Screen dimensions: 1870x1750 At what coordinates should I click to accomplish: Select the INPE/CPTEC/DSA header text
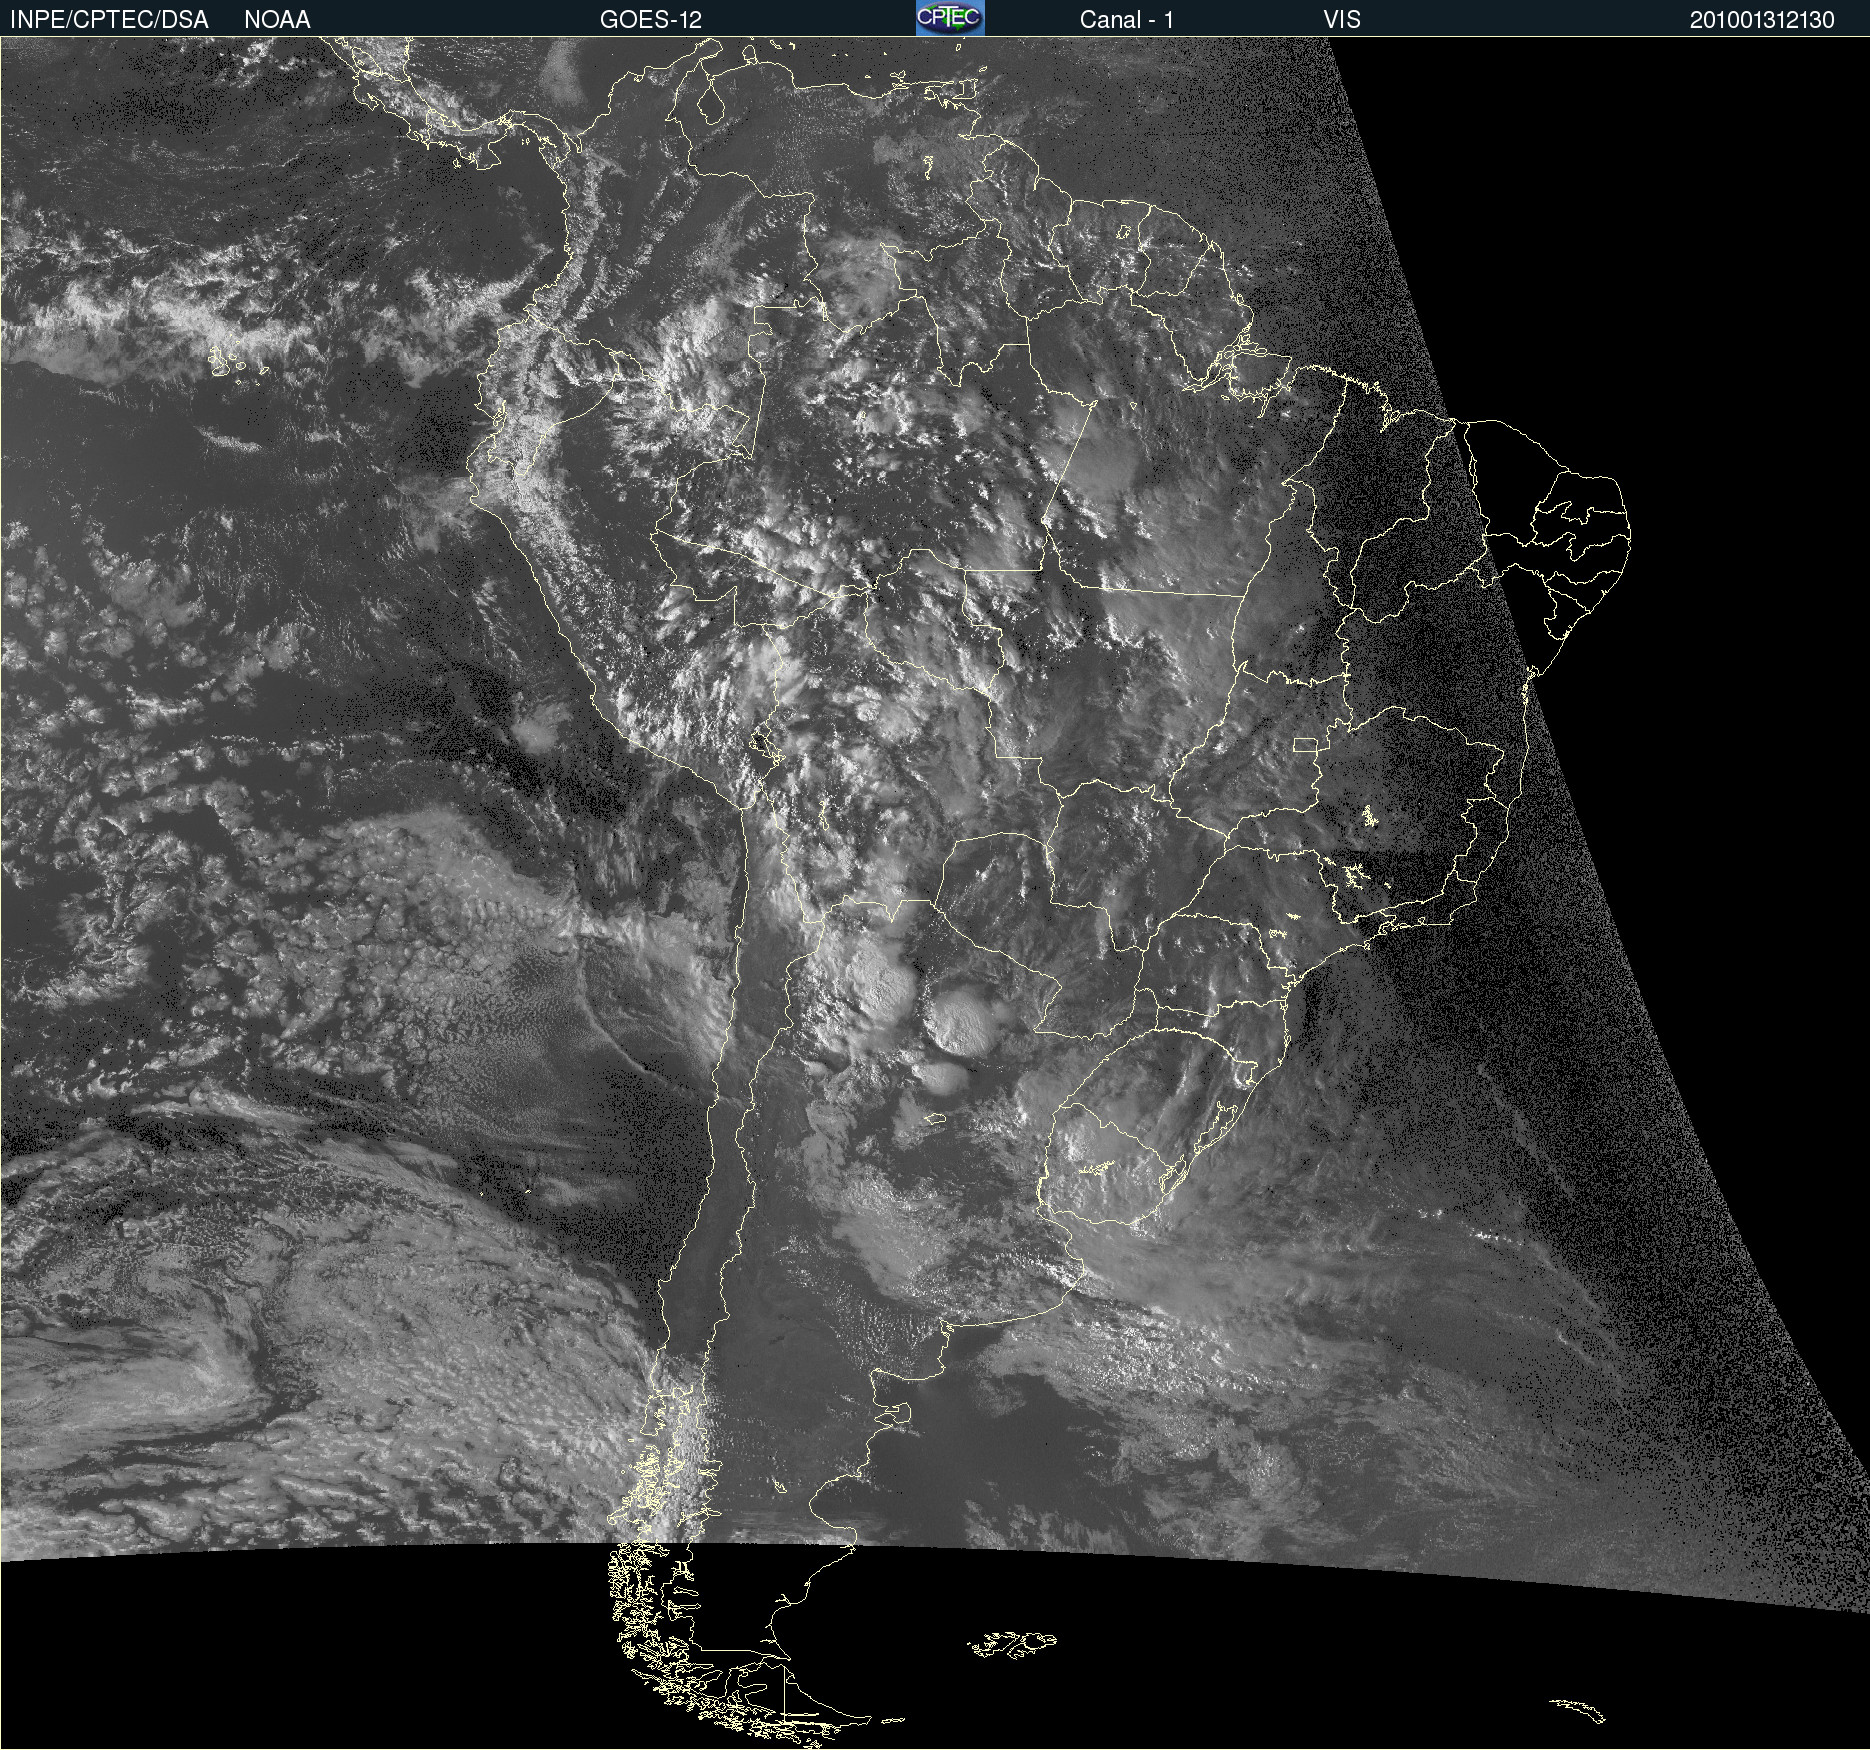[x=109, y=19]
